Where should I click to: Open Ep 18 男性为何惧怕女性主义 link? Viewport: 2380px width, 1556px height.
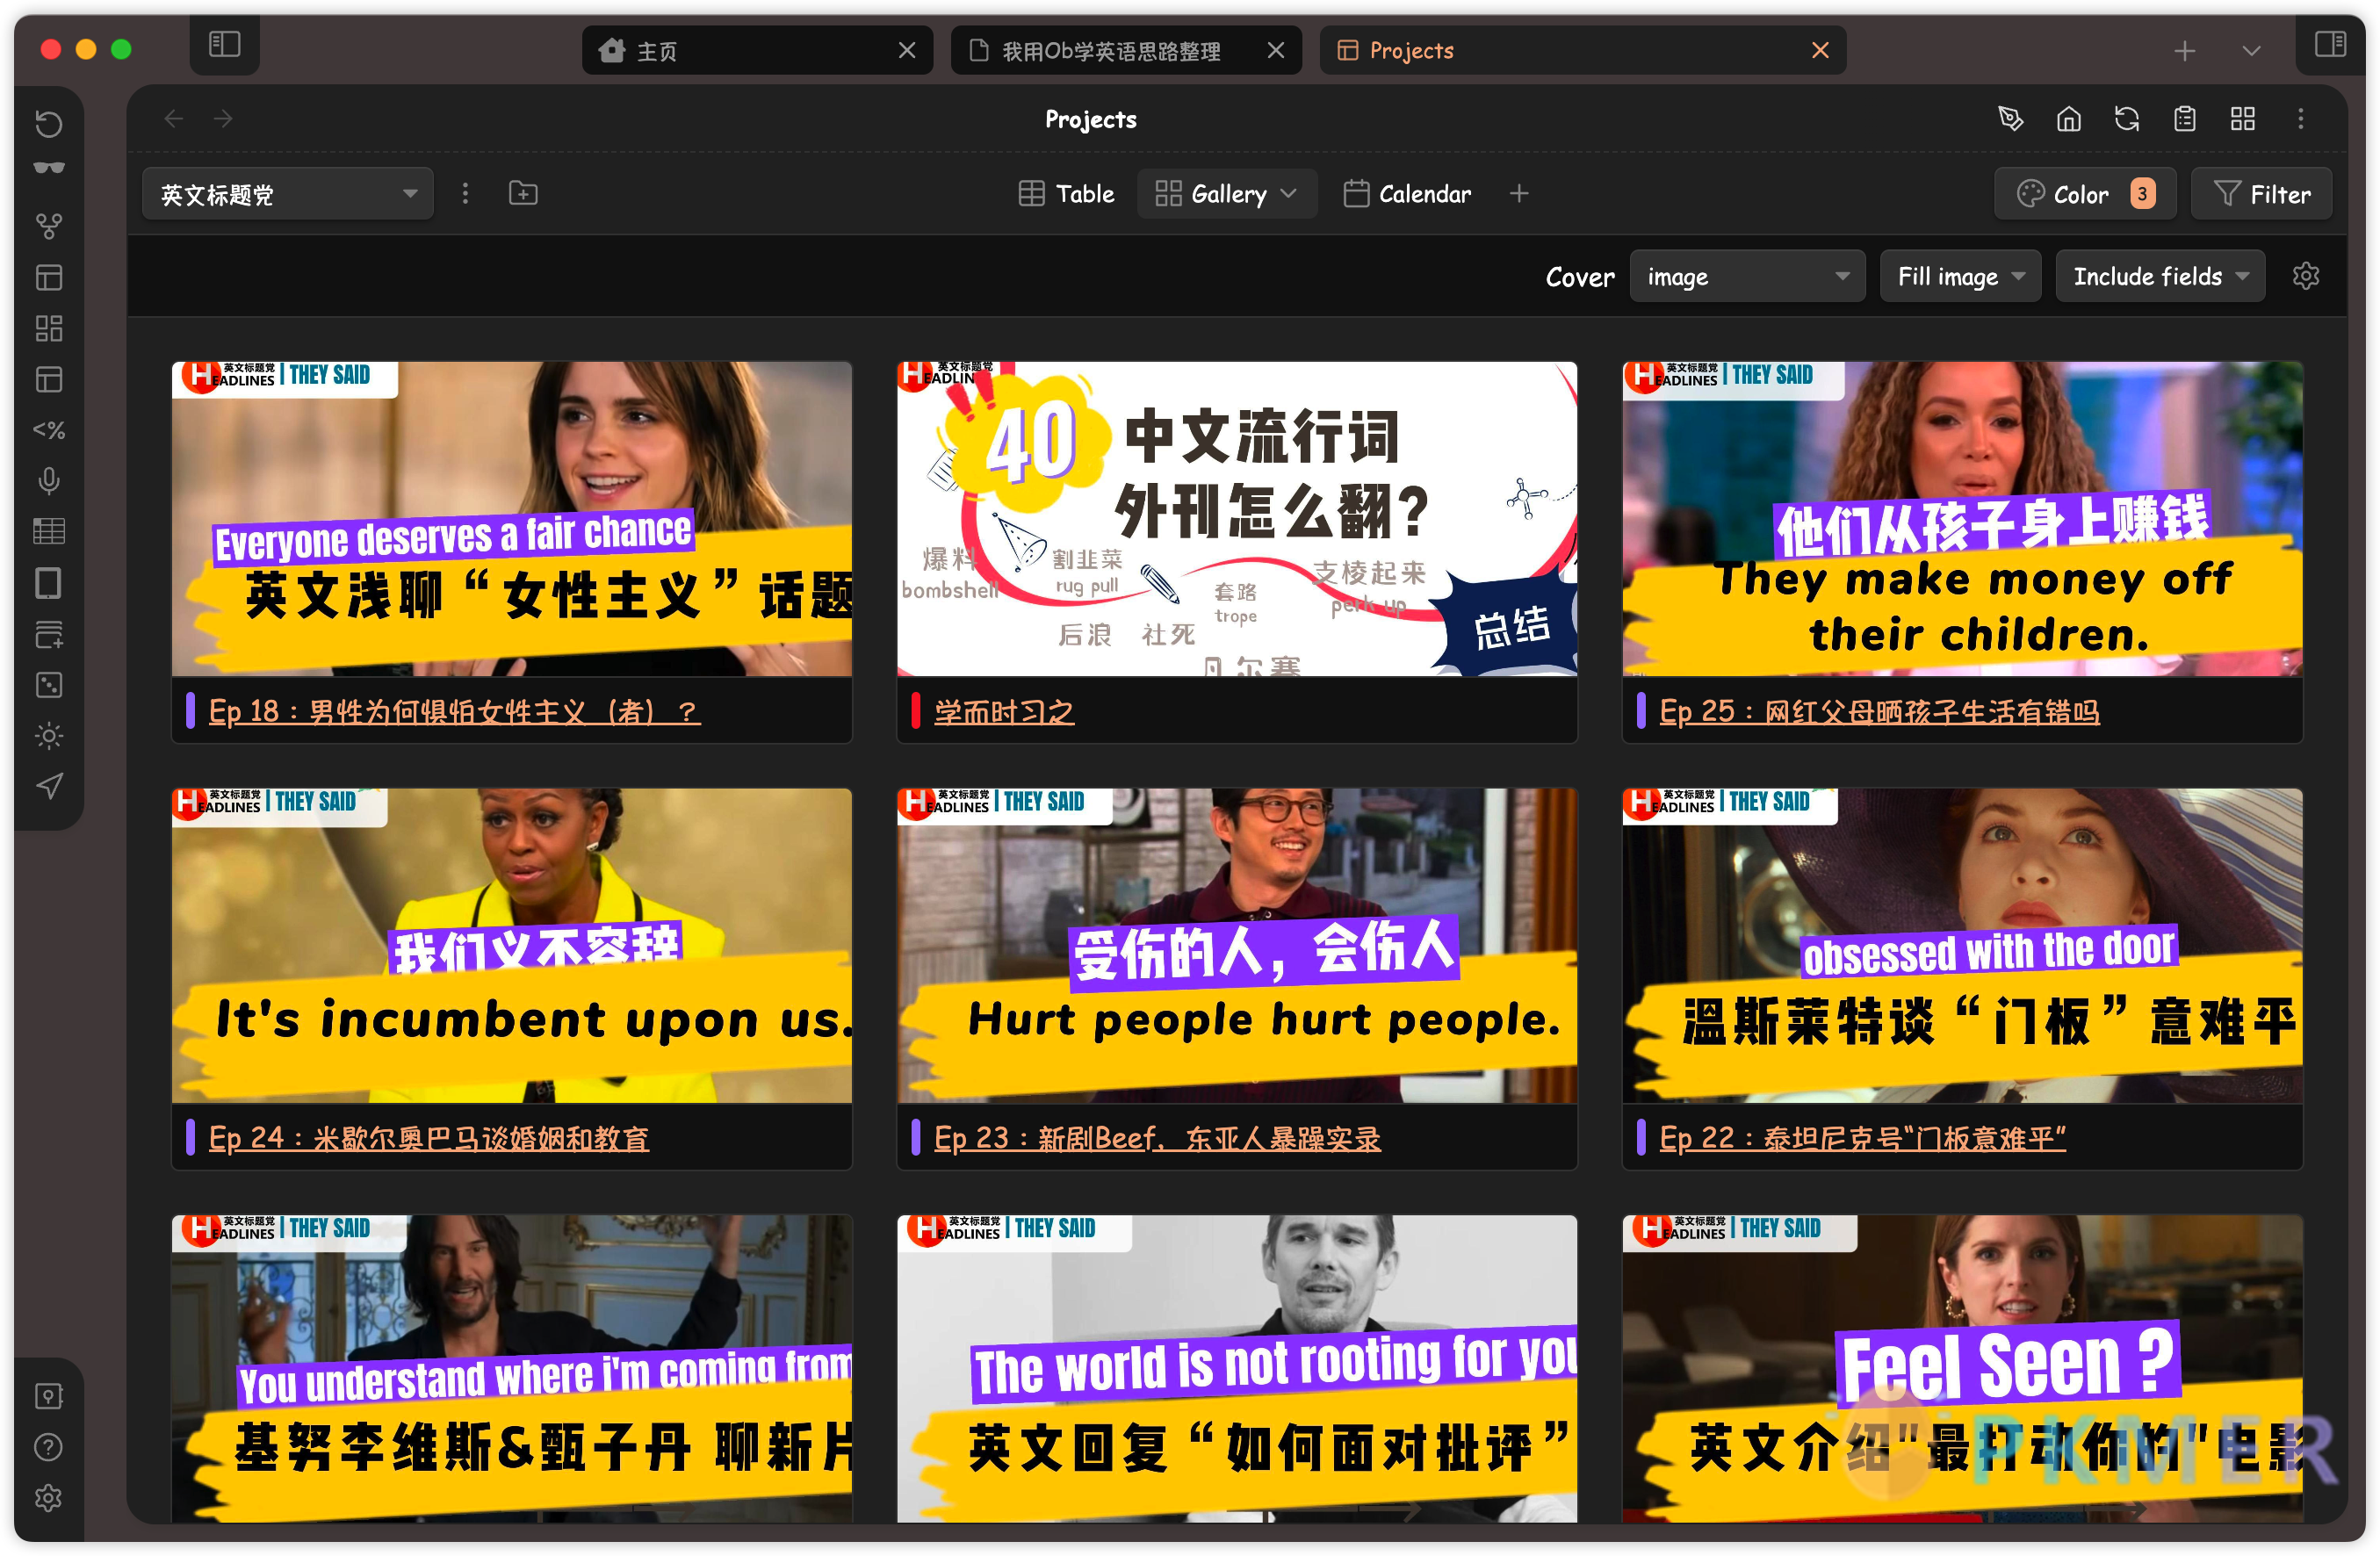tap(455, 711)
